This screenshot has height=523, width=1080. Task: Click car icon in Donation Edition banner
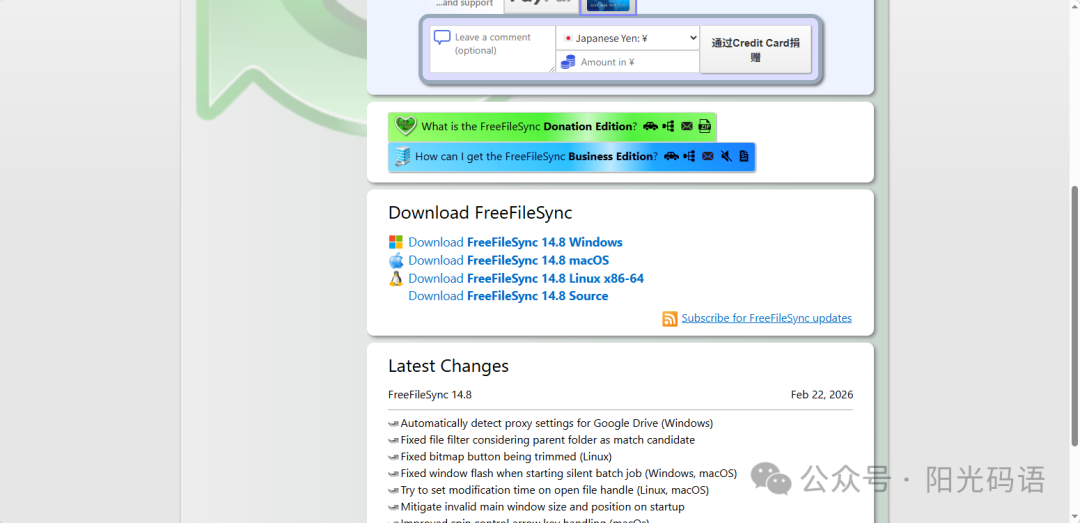click(650, 126)
